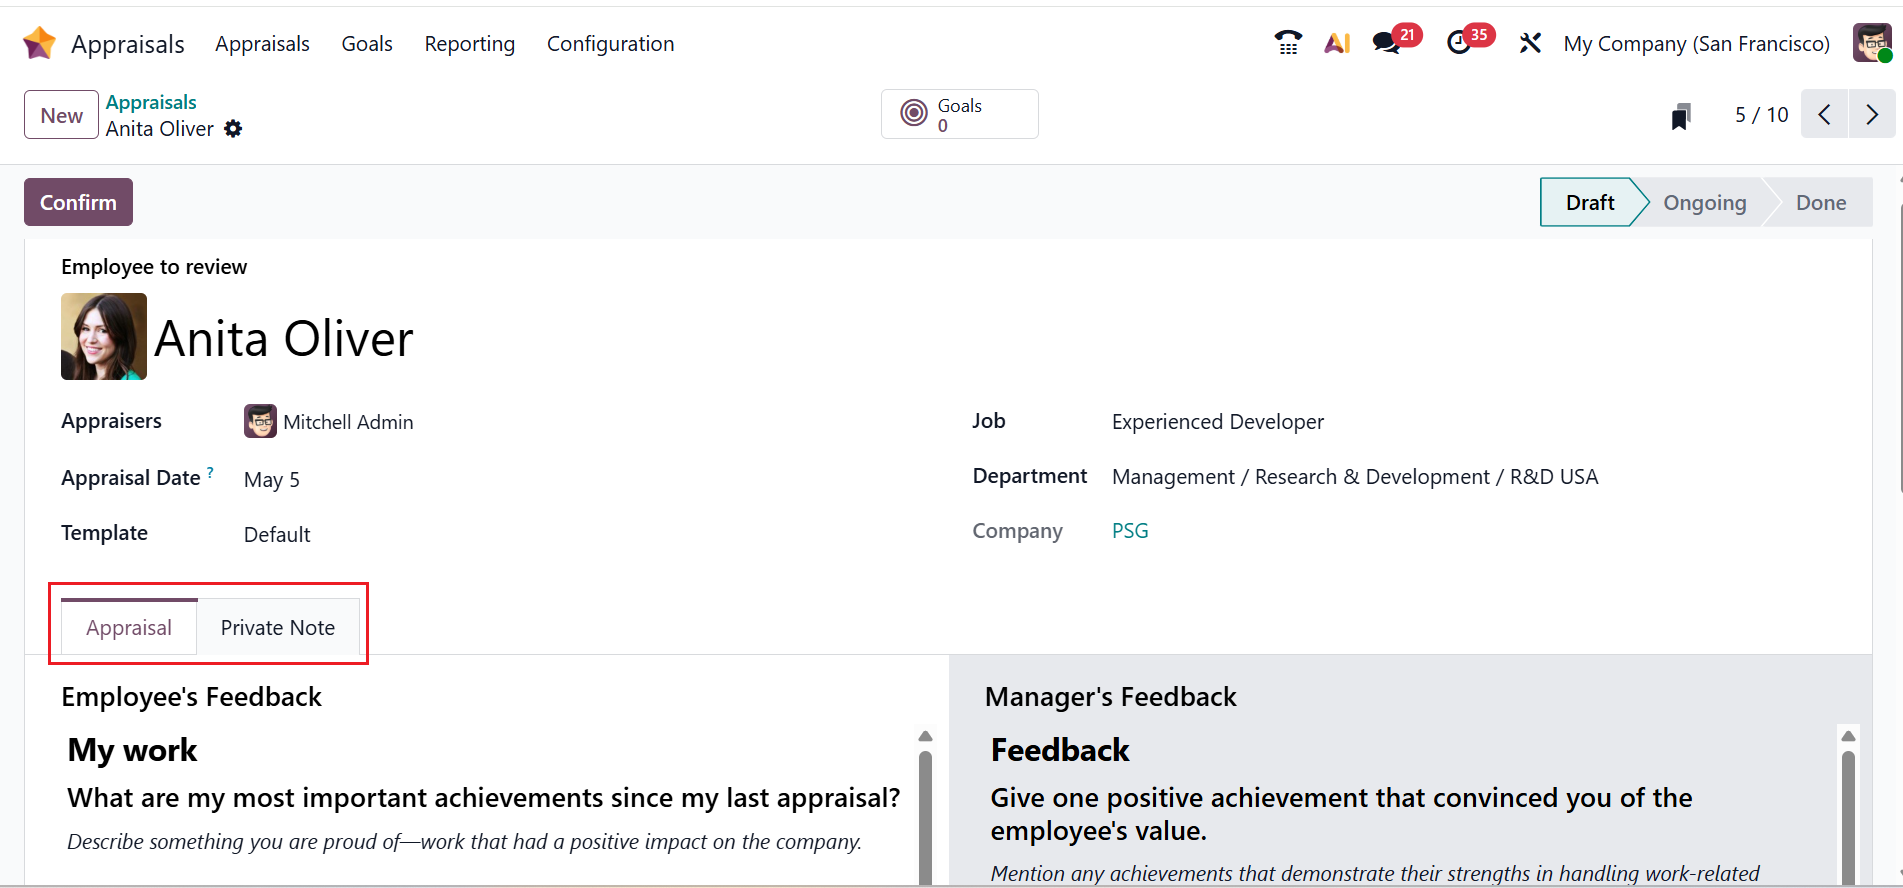Open the Reporting menu

point(469,44)
